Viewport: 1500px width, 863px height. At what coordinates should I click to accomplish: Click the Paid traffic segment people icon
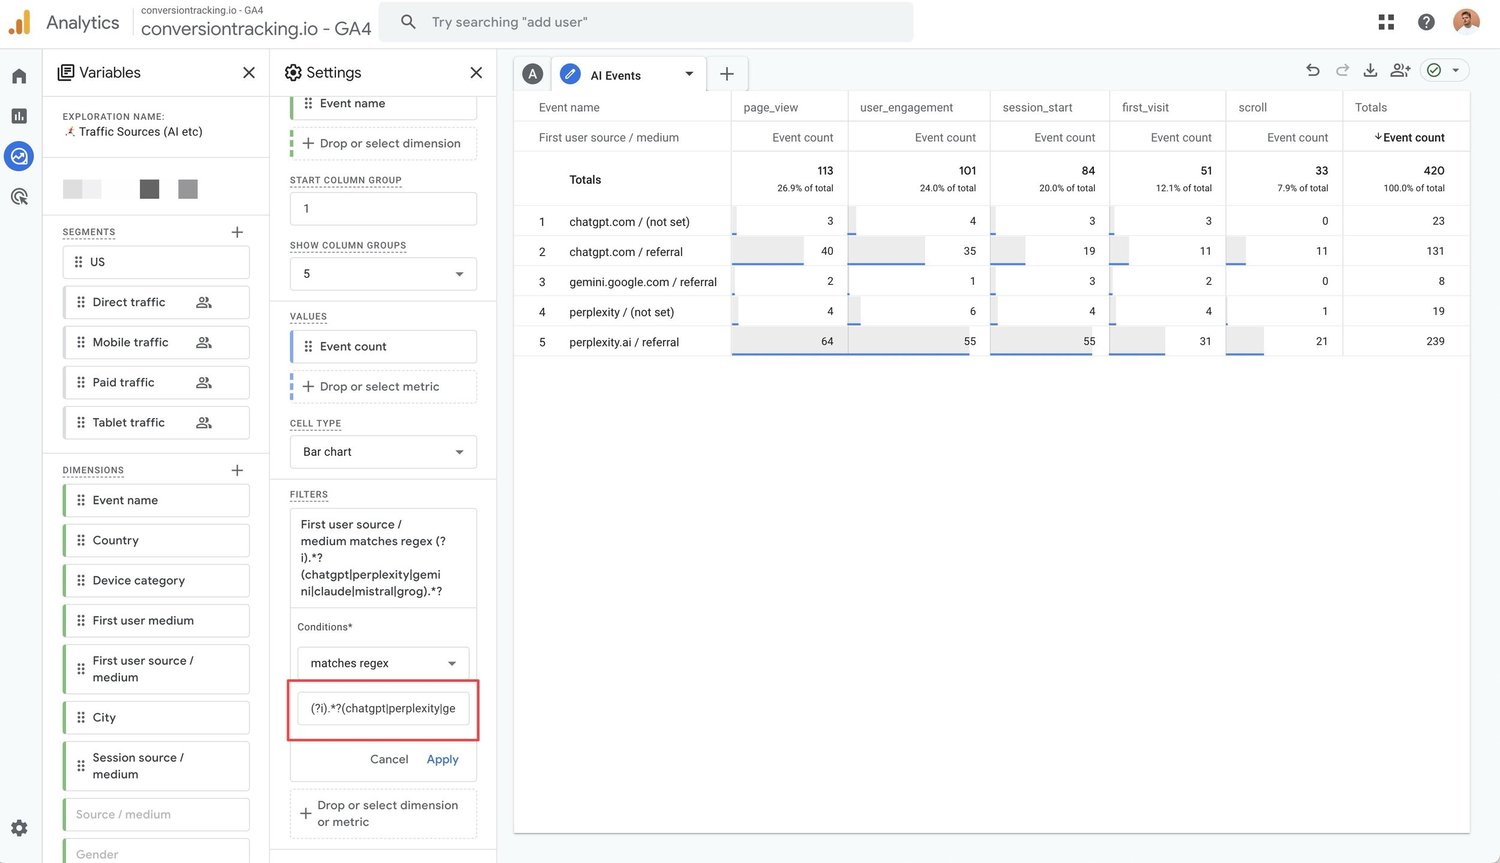(x=204, y=382)
